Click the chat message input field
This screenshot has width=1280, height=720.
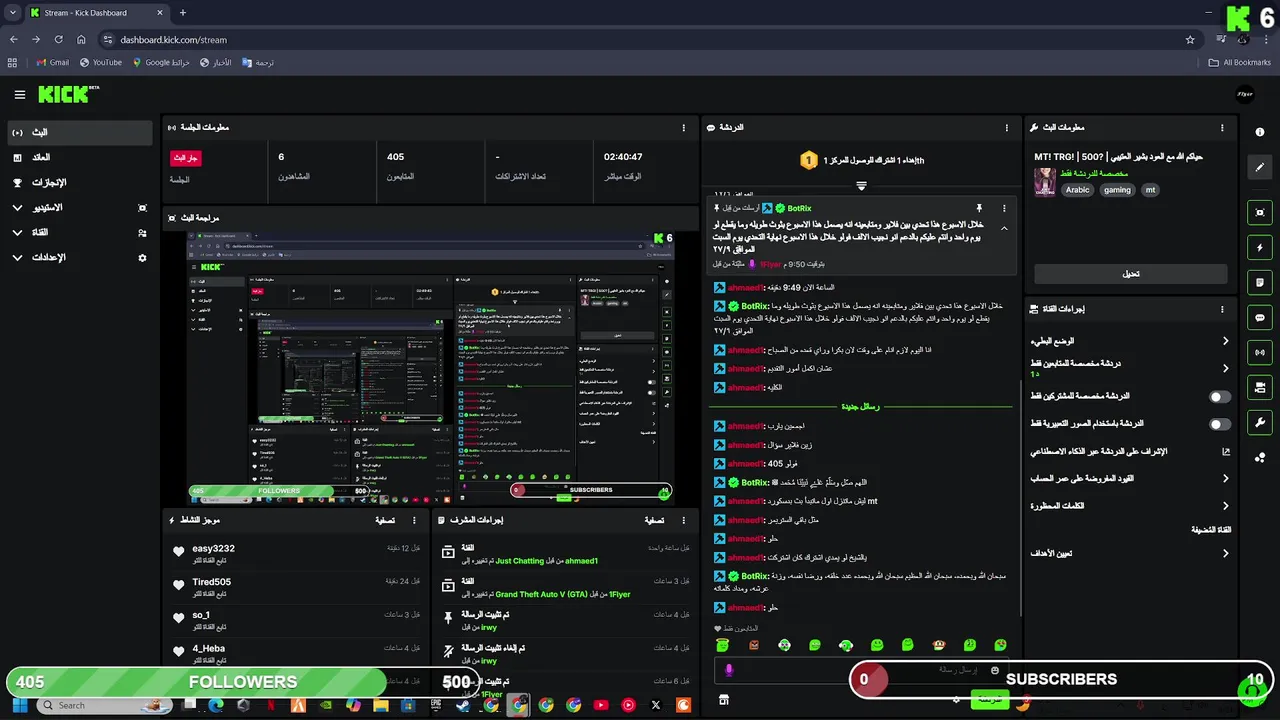point(860,670)
